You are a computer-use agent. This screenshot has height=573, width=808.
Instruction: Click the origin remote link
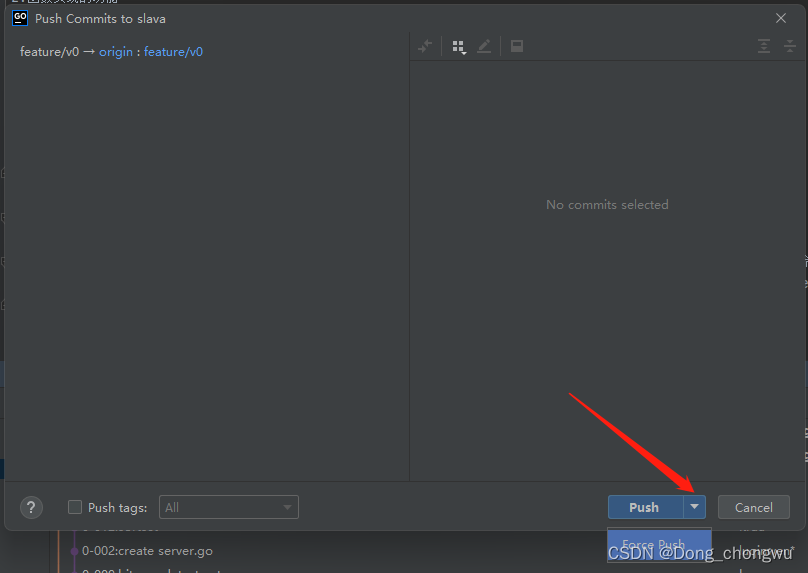point(116,52)
